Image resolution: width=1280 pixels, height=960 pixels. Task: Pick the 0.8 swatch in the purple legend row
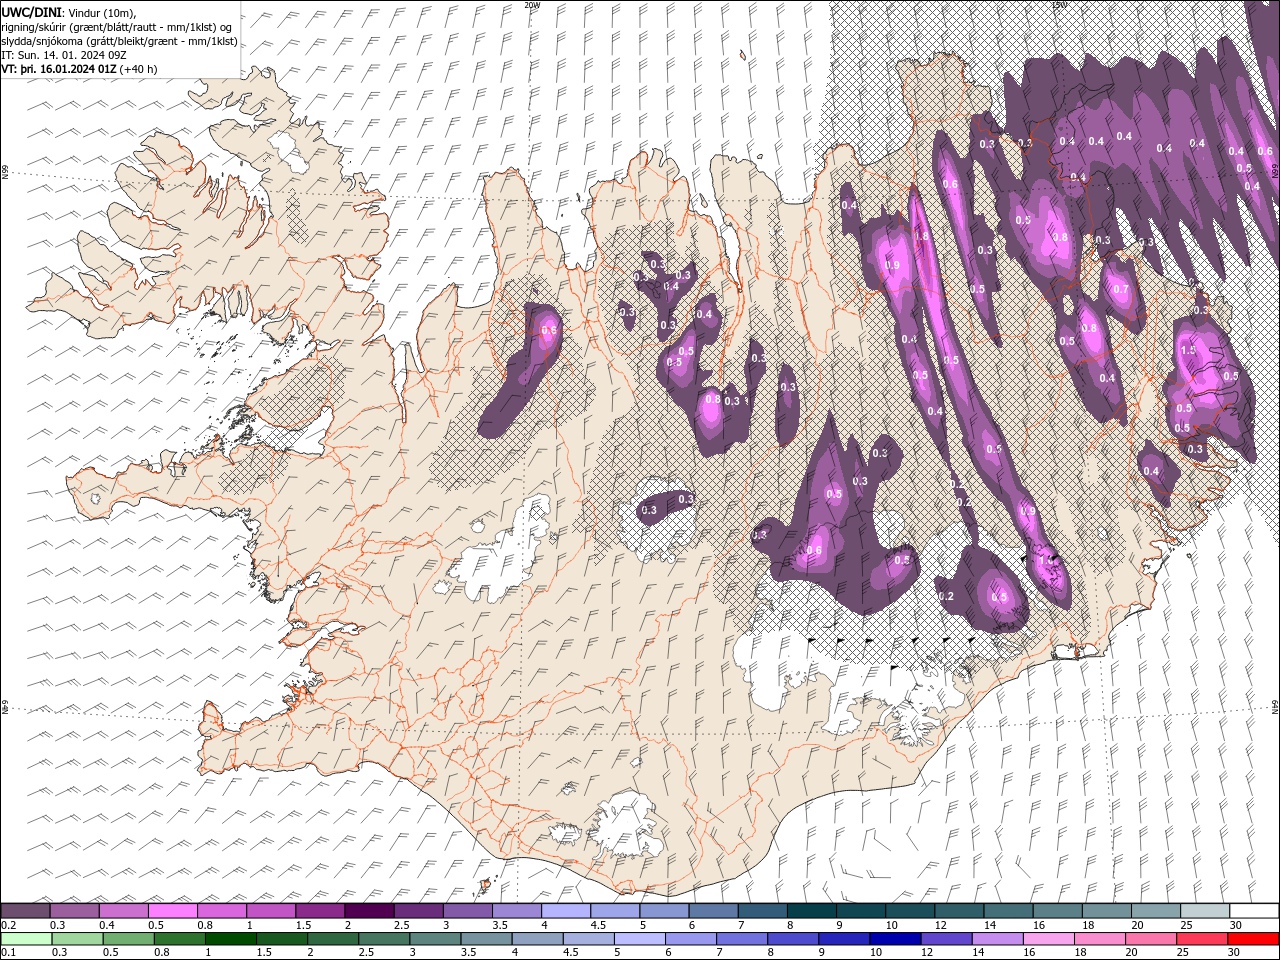(x=221, y=911)
